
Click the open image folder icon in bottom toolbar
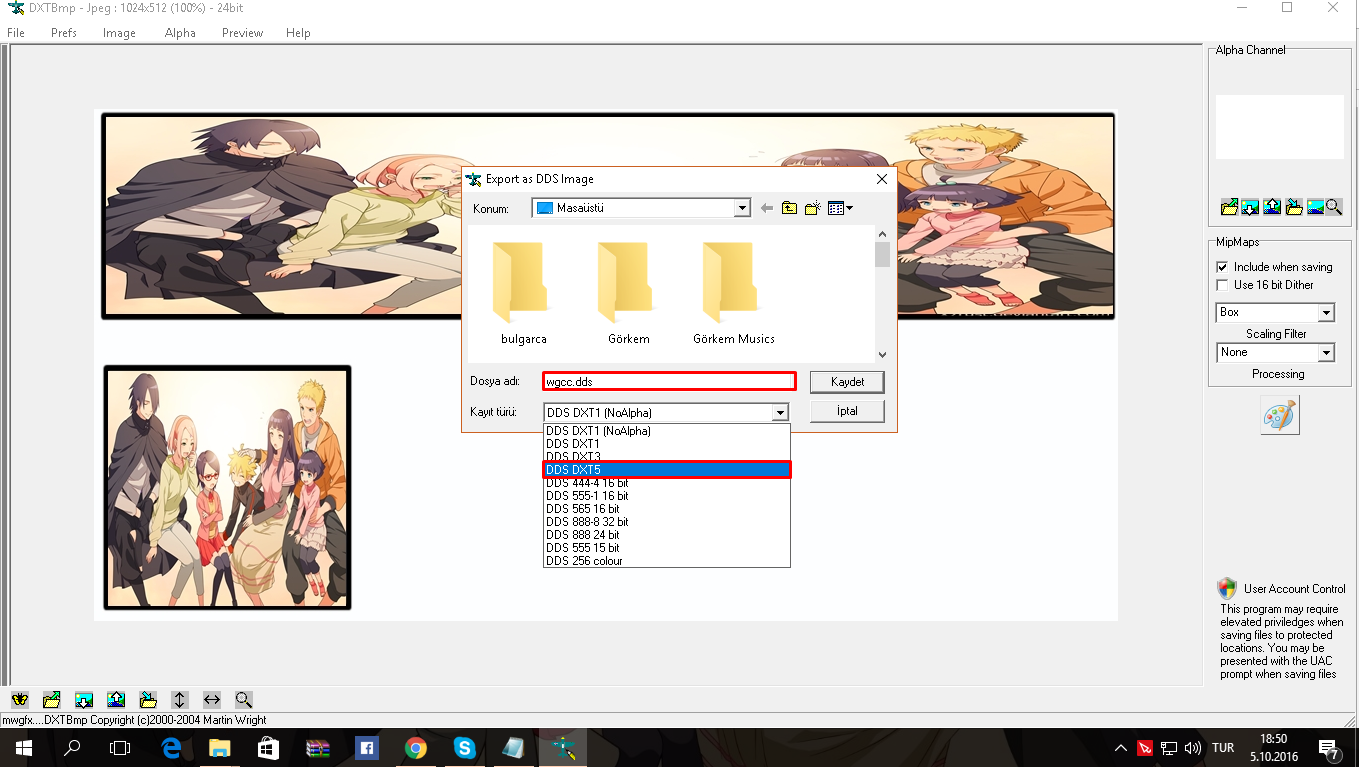52,700
